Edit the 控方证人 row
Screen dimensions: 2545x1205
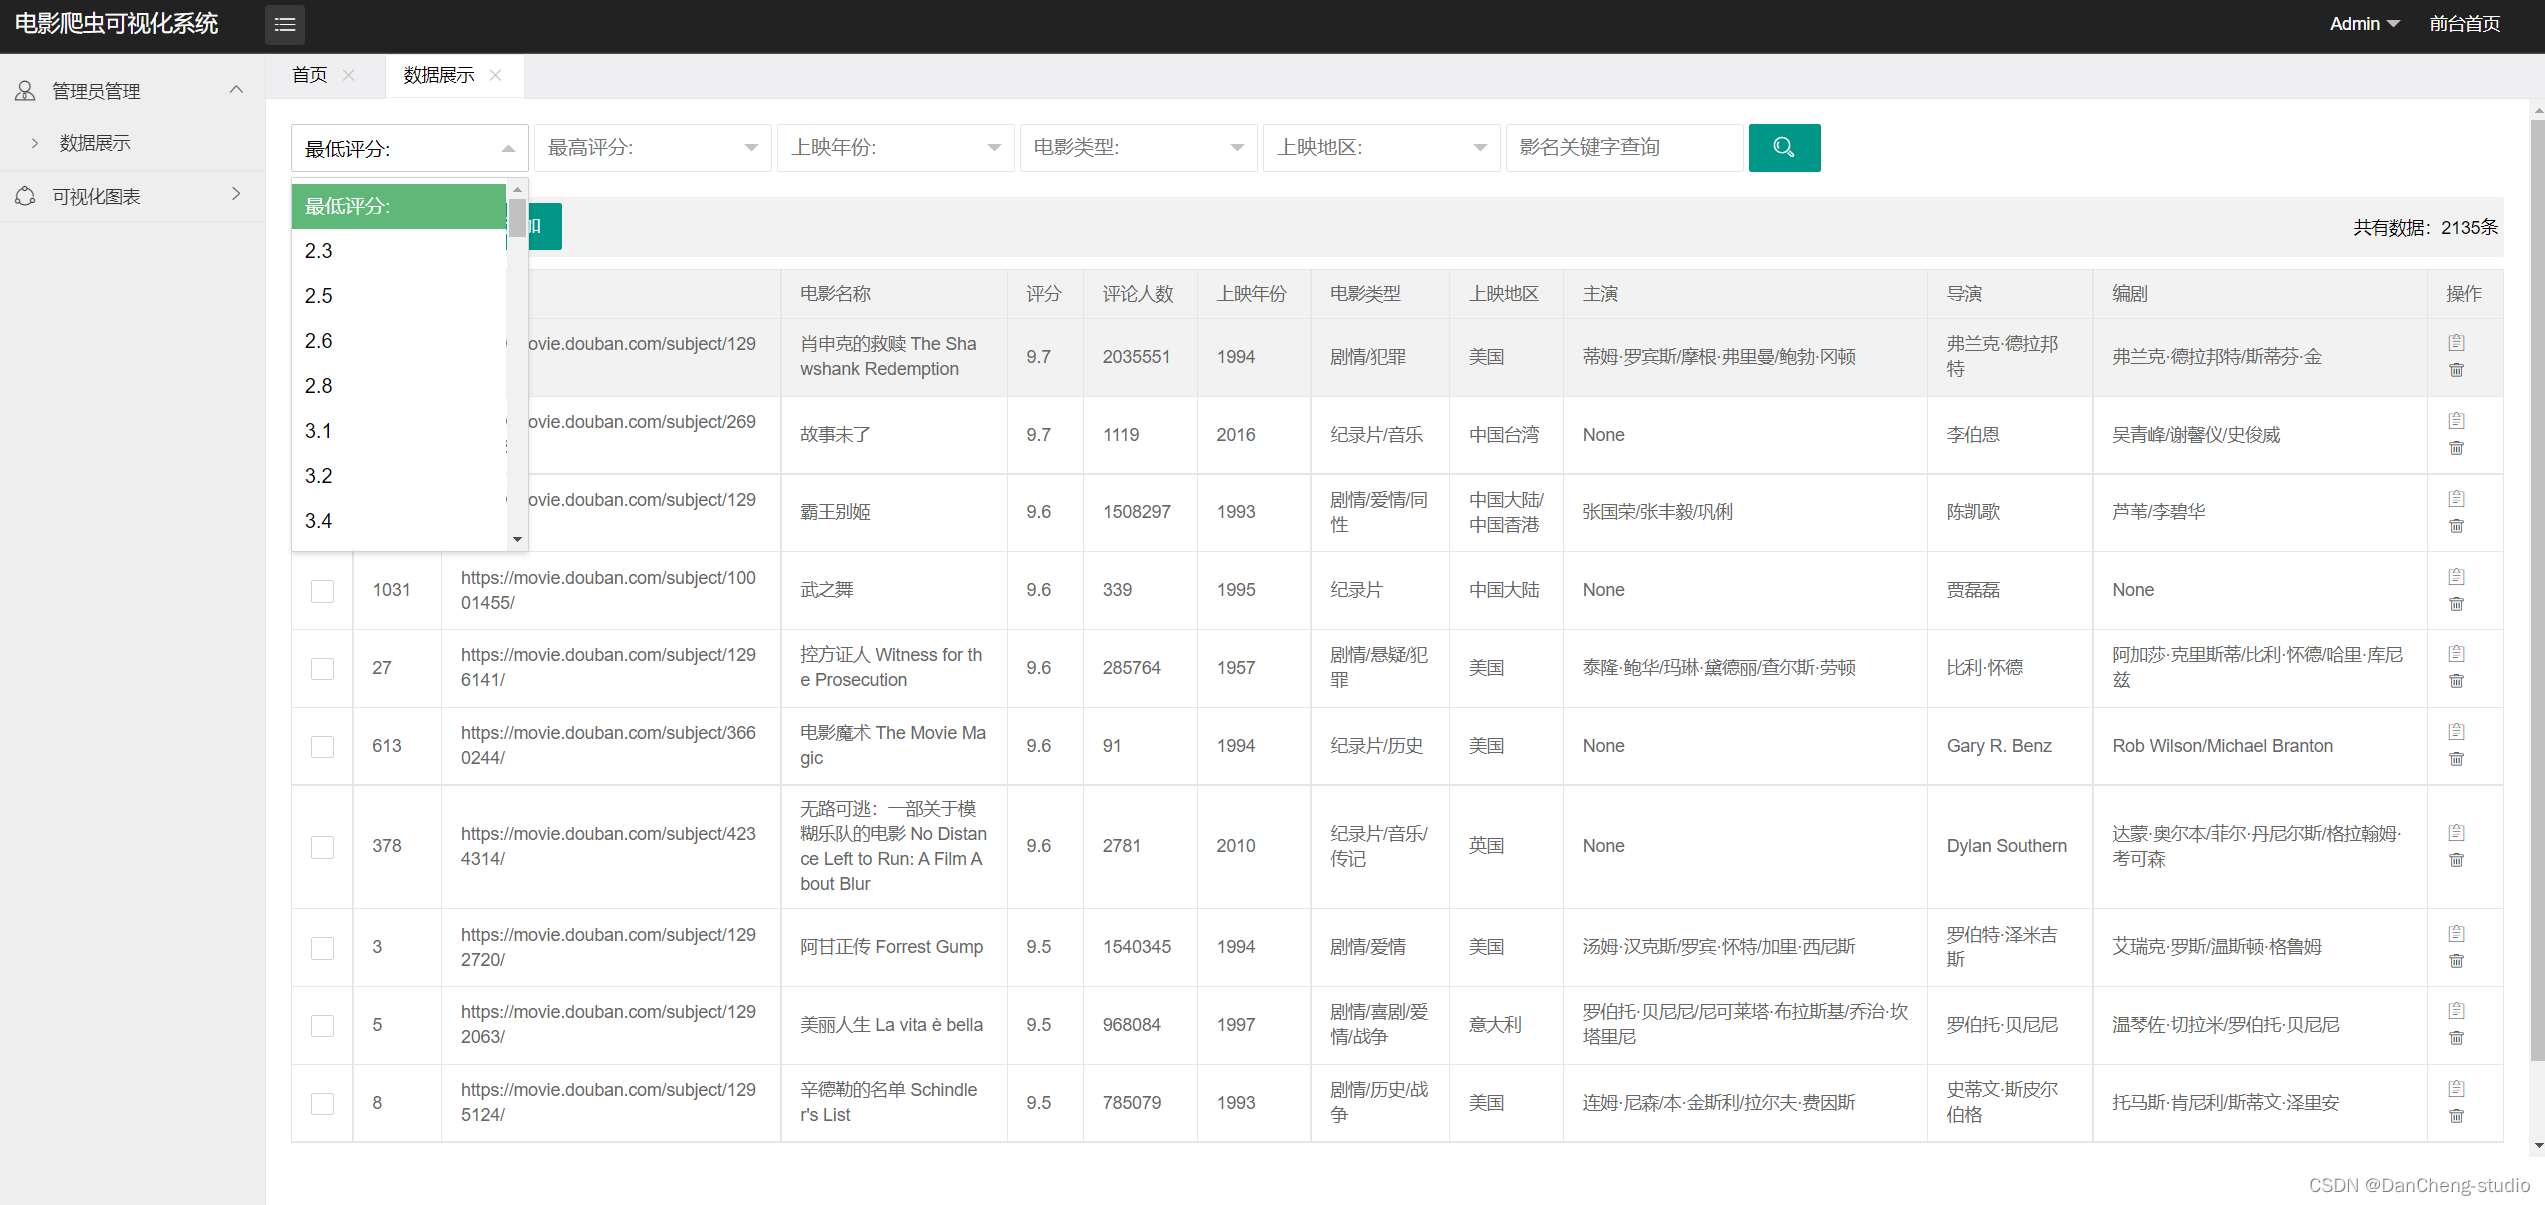(x=2456, y=654)
